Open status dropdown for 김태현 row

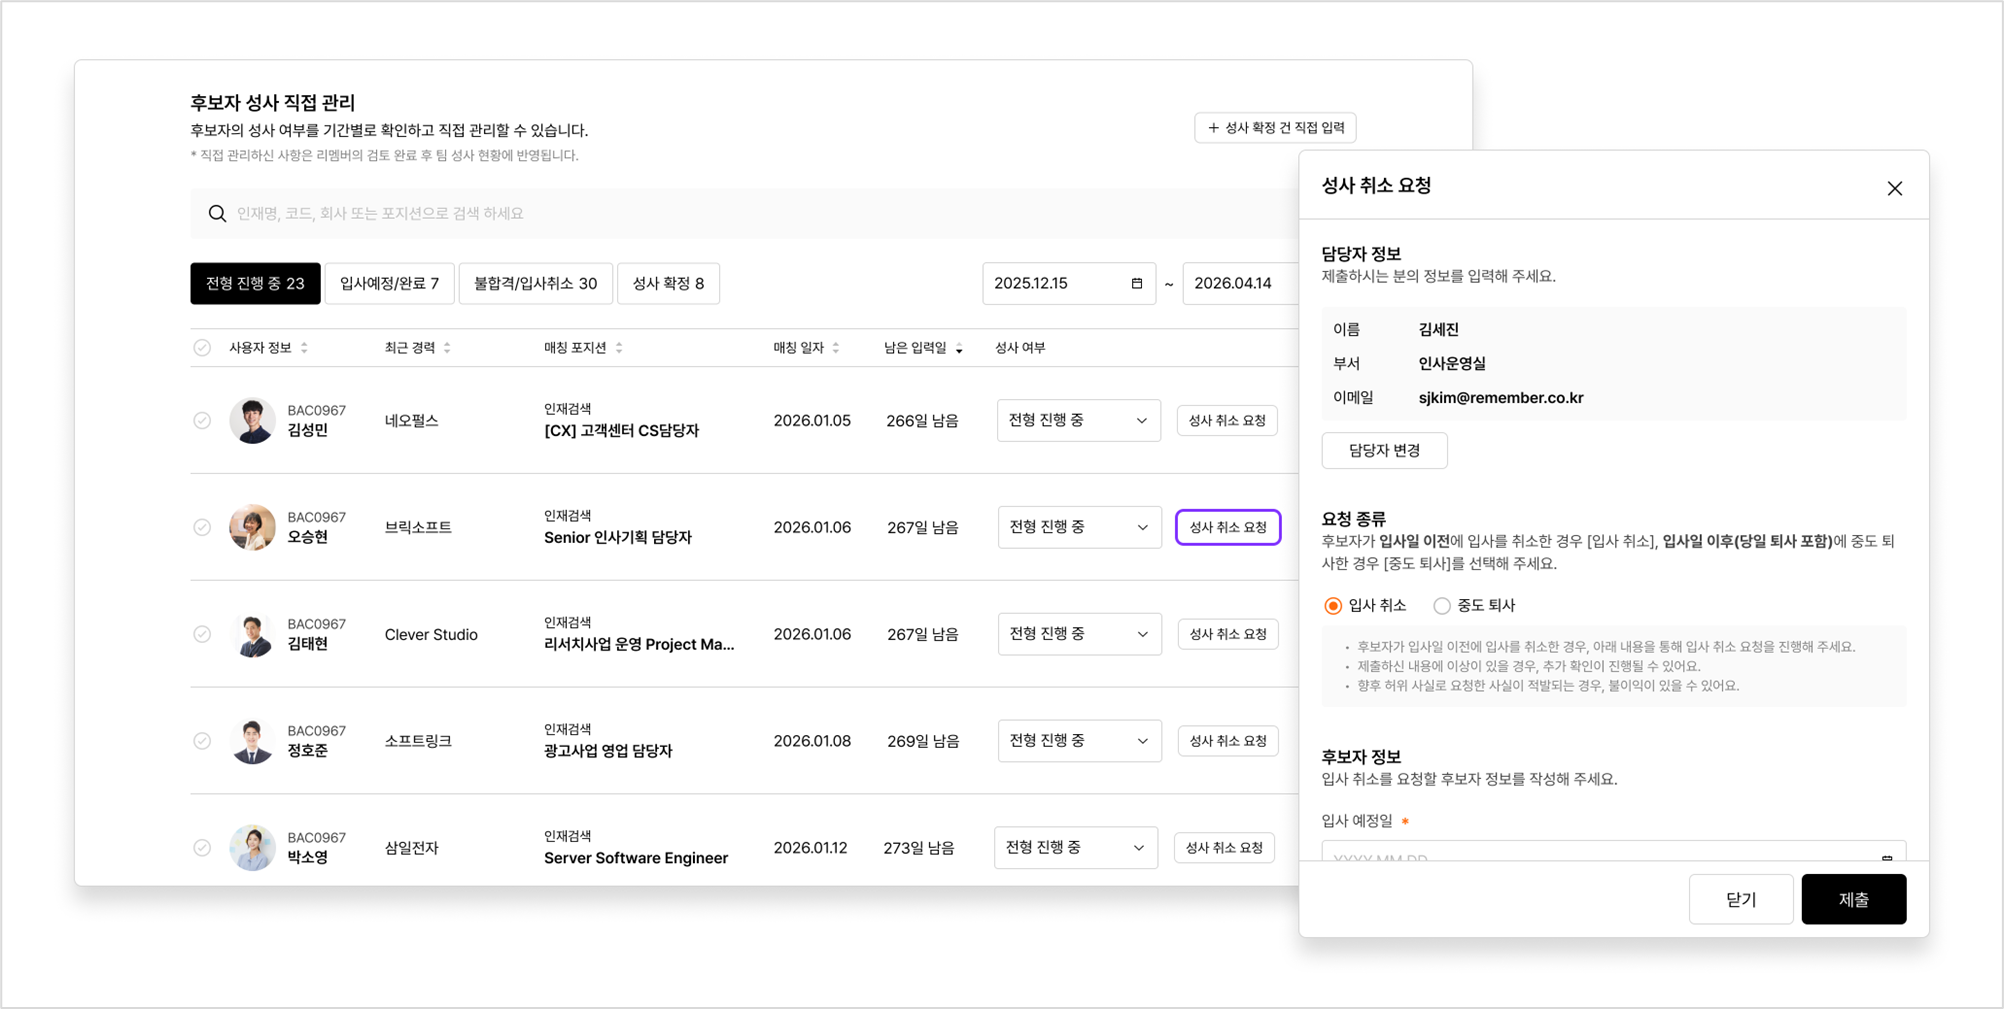1079,634
